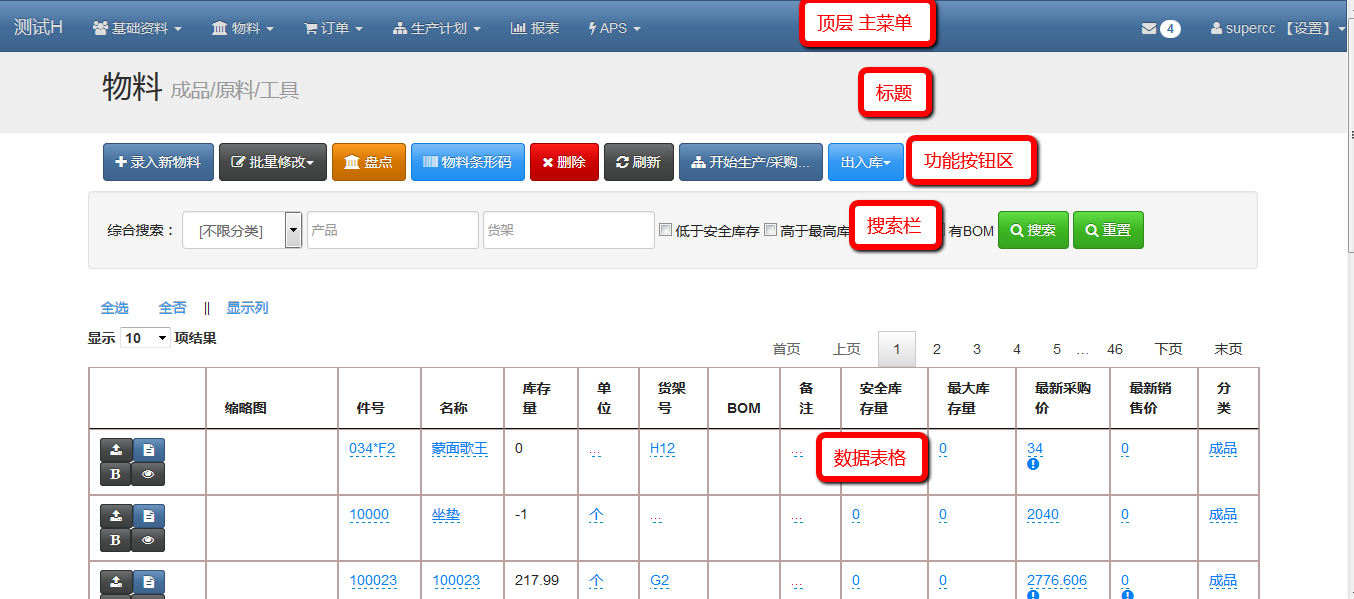The image size is (1354, 599).
Task: Enable the 低于安全库存 checkbox
Action: tap(665, 230)
